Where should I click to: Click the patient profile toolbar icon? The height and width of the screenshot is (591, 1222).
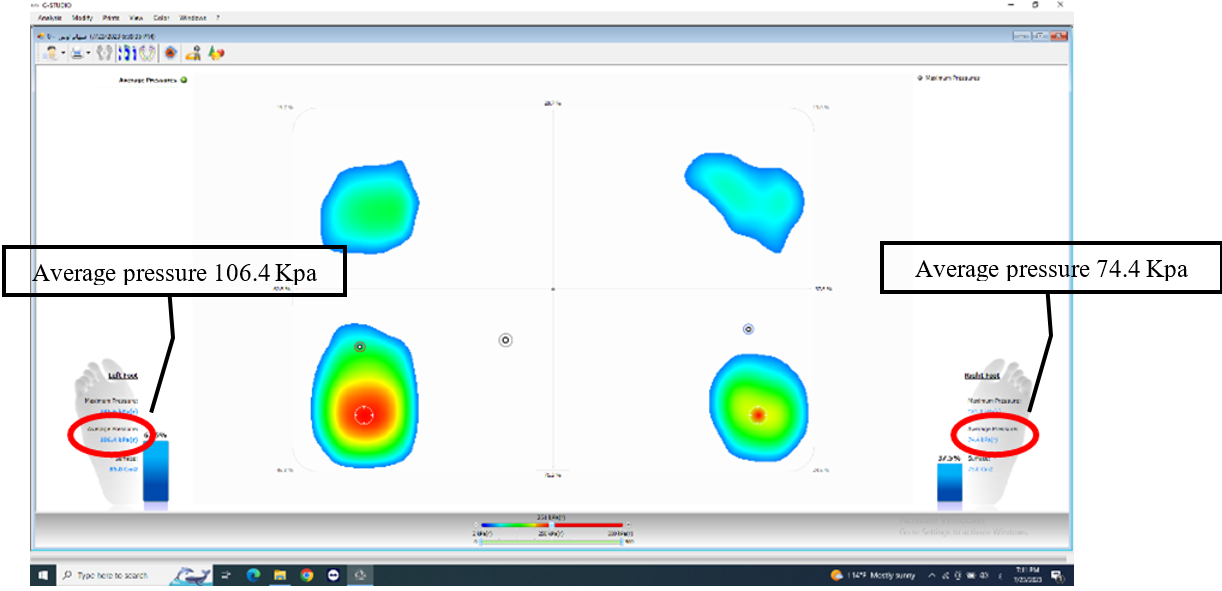point(51,53)
